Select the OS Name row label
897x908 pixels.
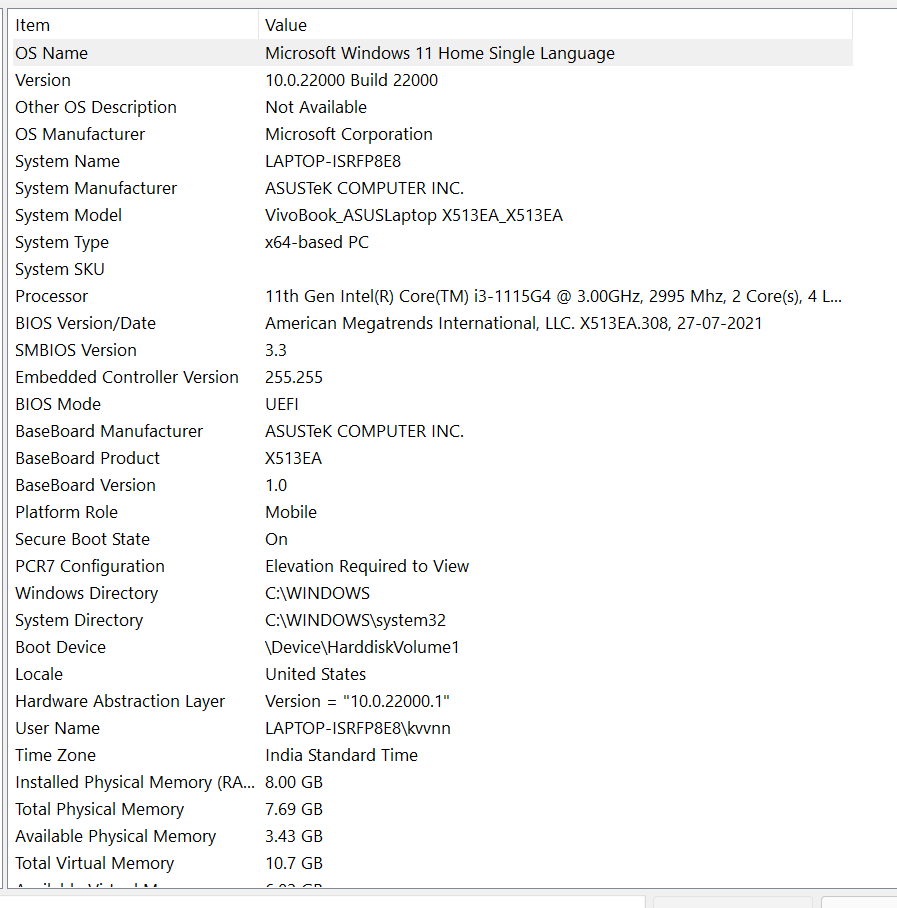pyautogui.click(x=52, y=53)
